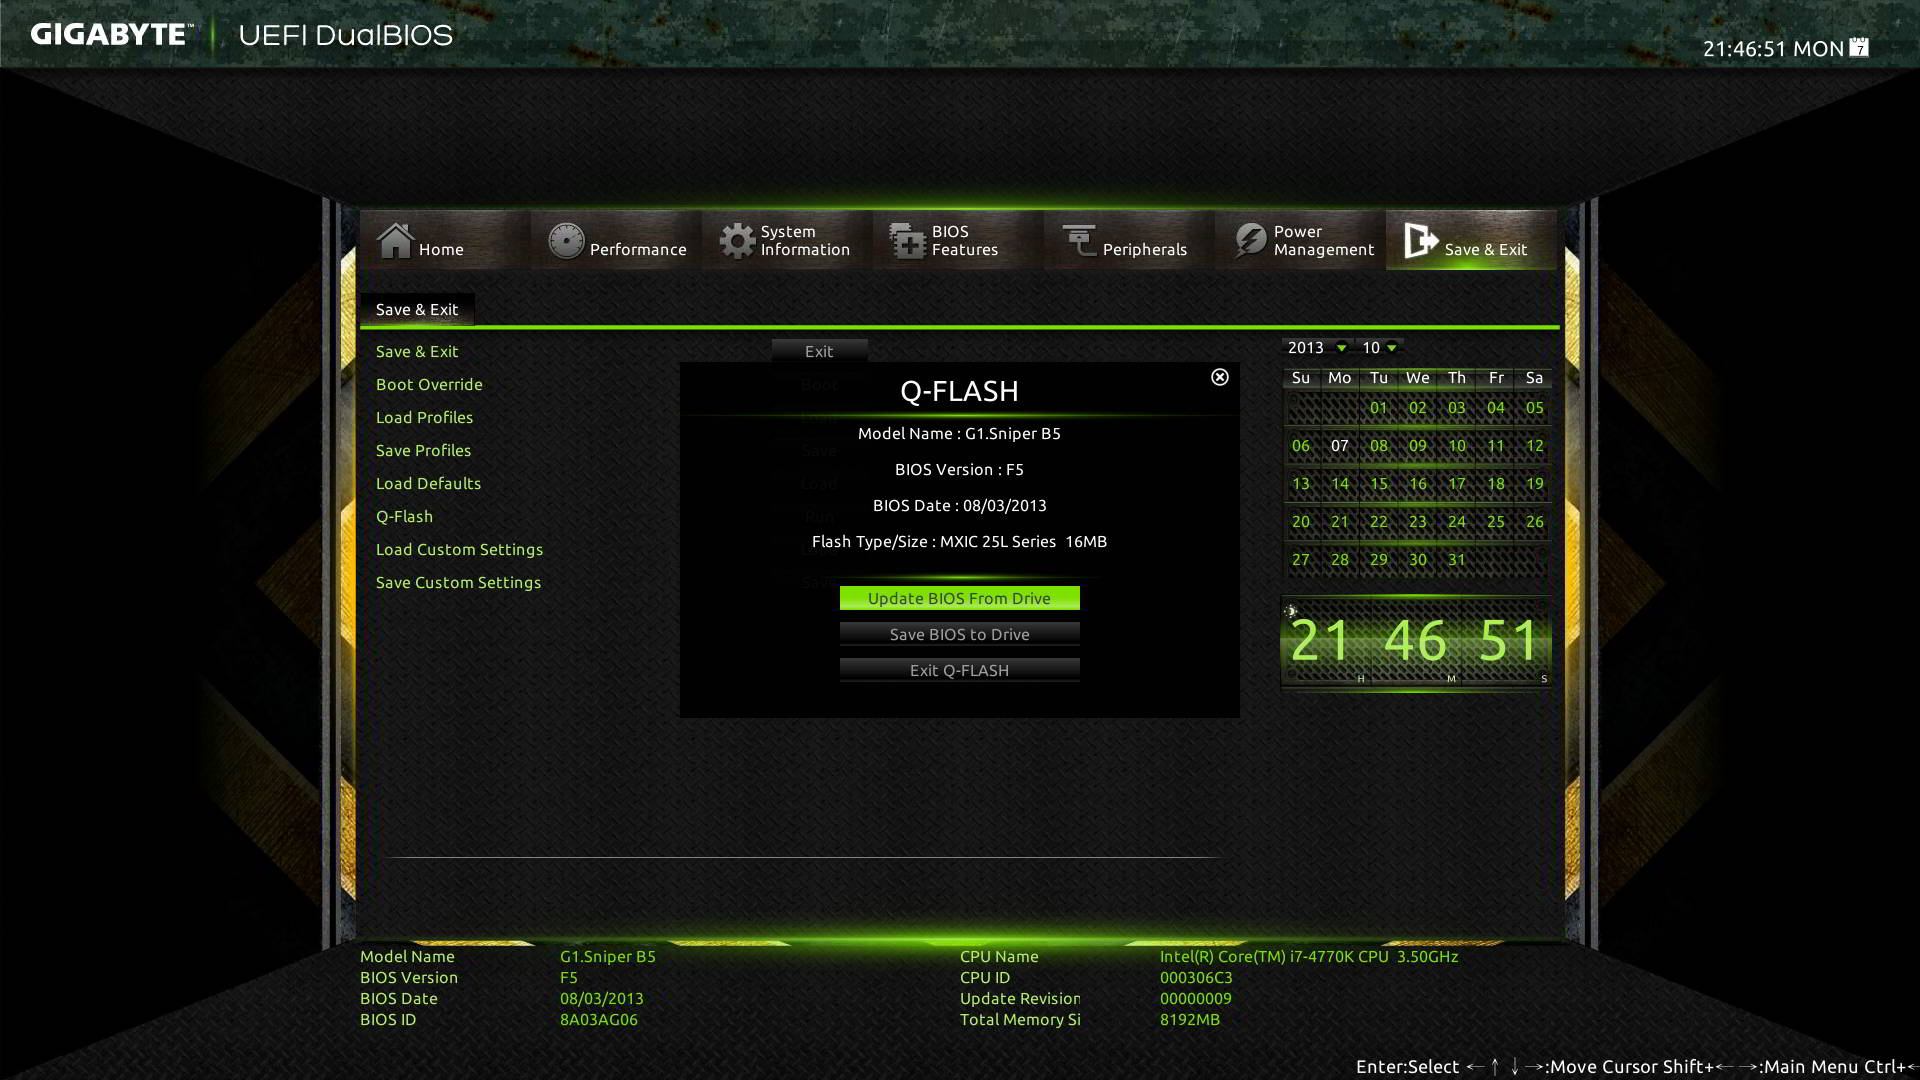Screen dimensions: 1920x1080
Task: Click the Su weekday column header
Action: (x=1300, y=377)
